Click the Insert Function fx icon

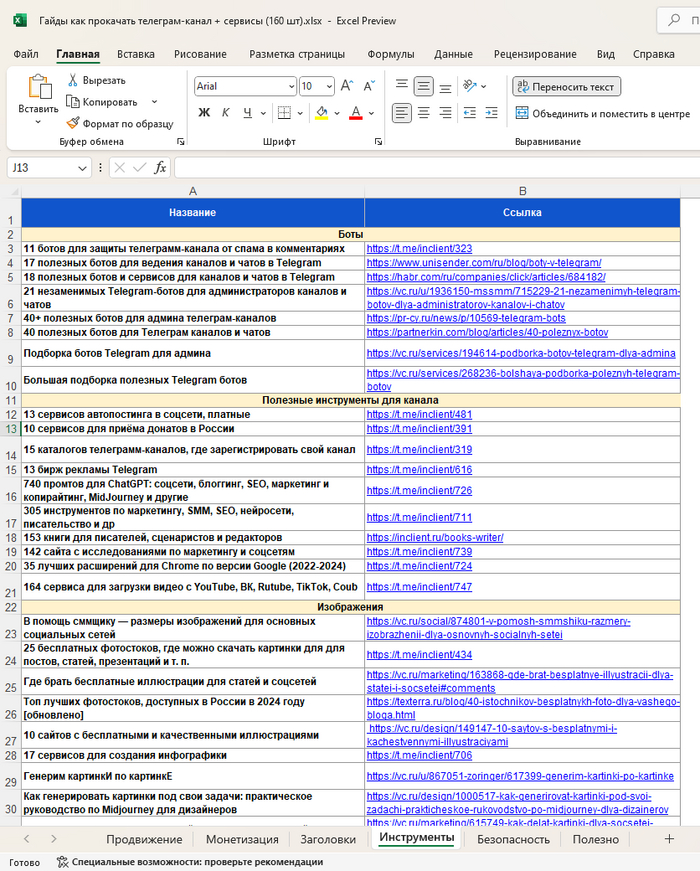click(160, 167)
